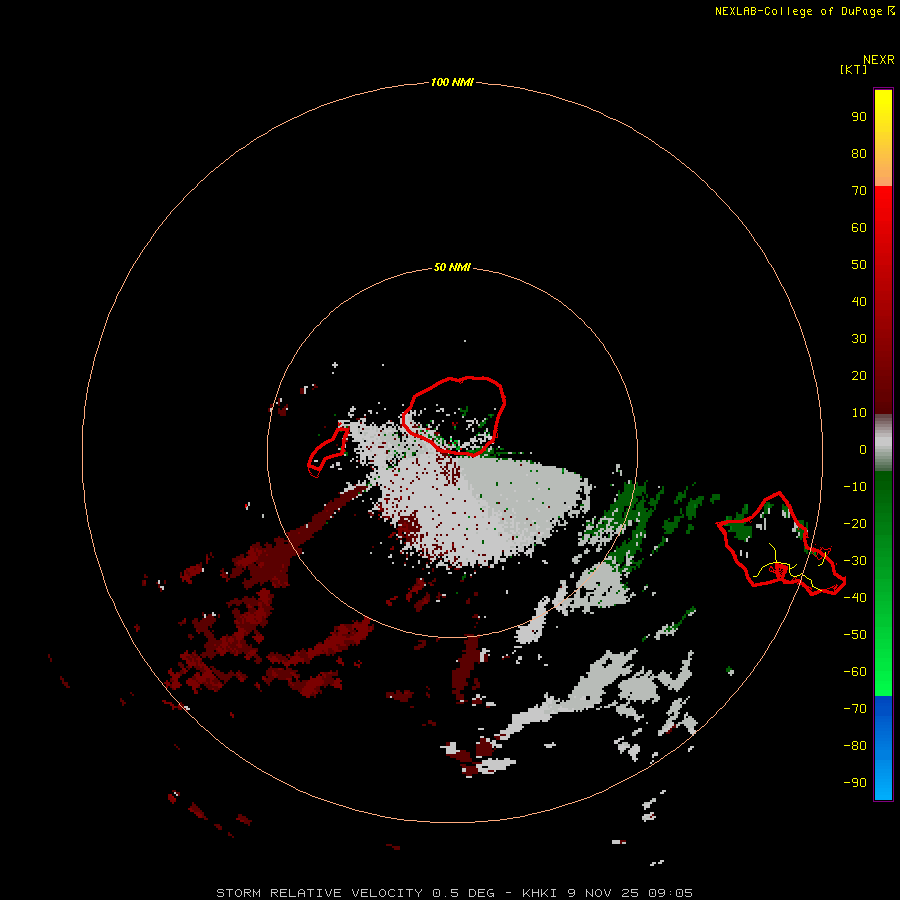Viewport: 900px width, 900px height.
Task: Click the '50 NMI' range ring label
Action: pos(452,267)
